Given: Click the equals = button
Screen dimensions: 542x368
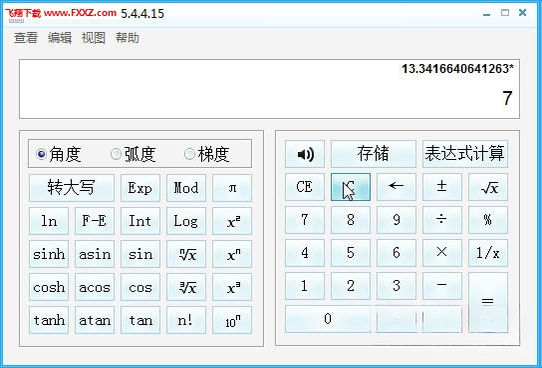Looking at the screenshot, I should pos(488,302).
